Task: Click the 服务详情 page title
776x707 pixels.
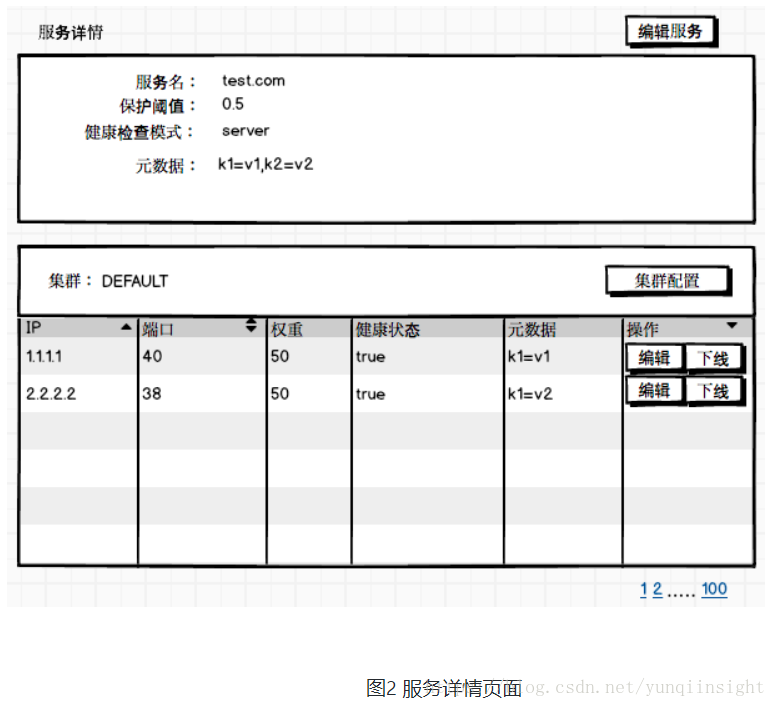Action: pyautogui.click(x=71, y=33)
